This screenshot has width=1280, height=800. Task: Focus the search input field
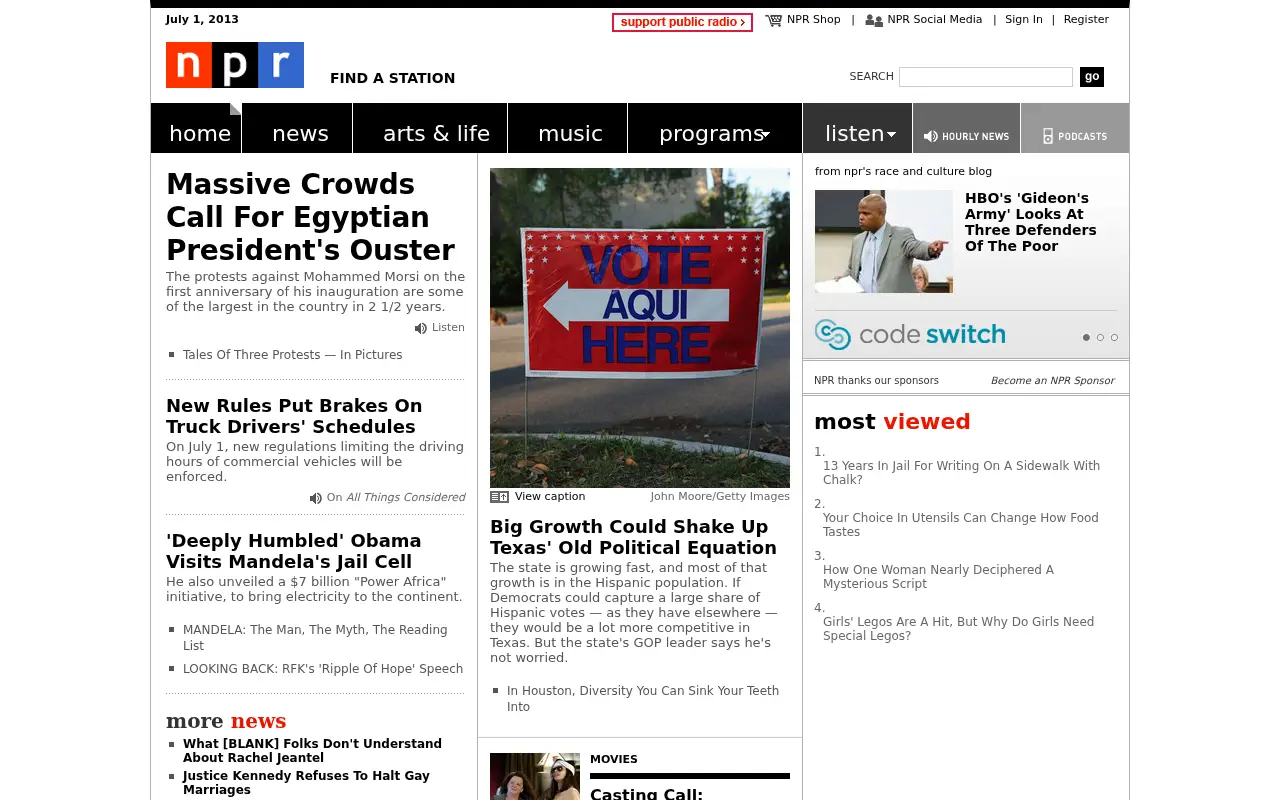986,77
